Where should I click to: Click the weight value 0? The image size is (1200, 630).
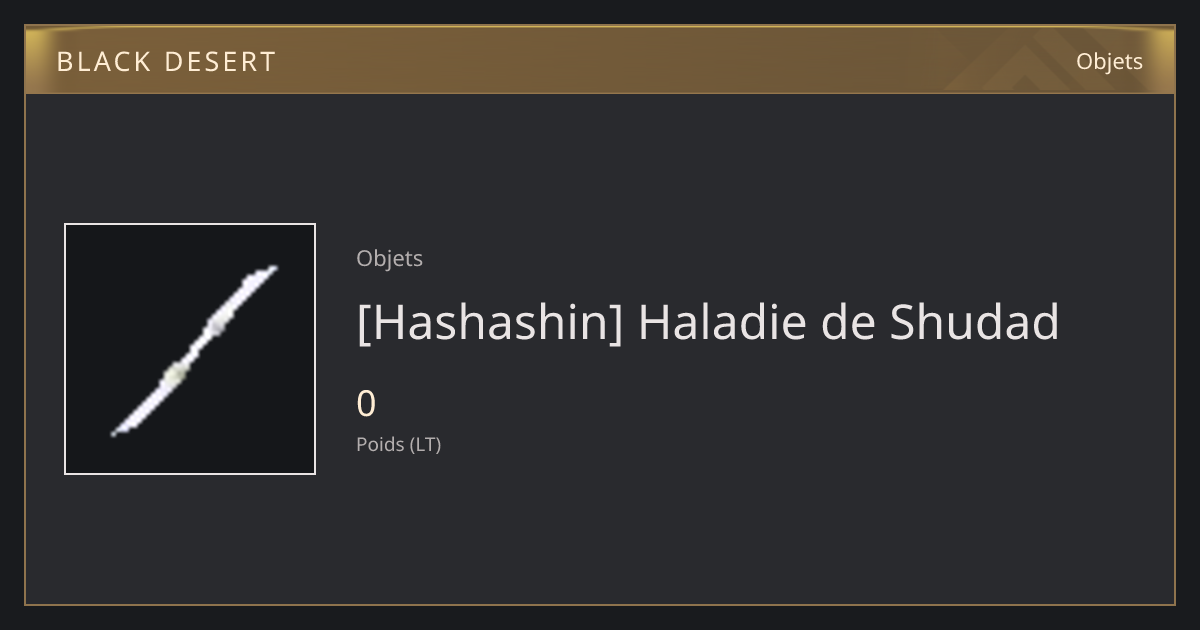point(366,404)
